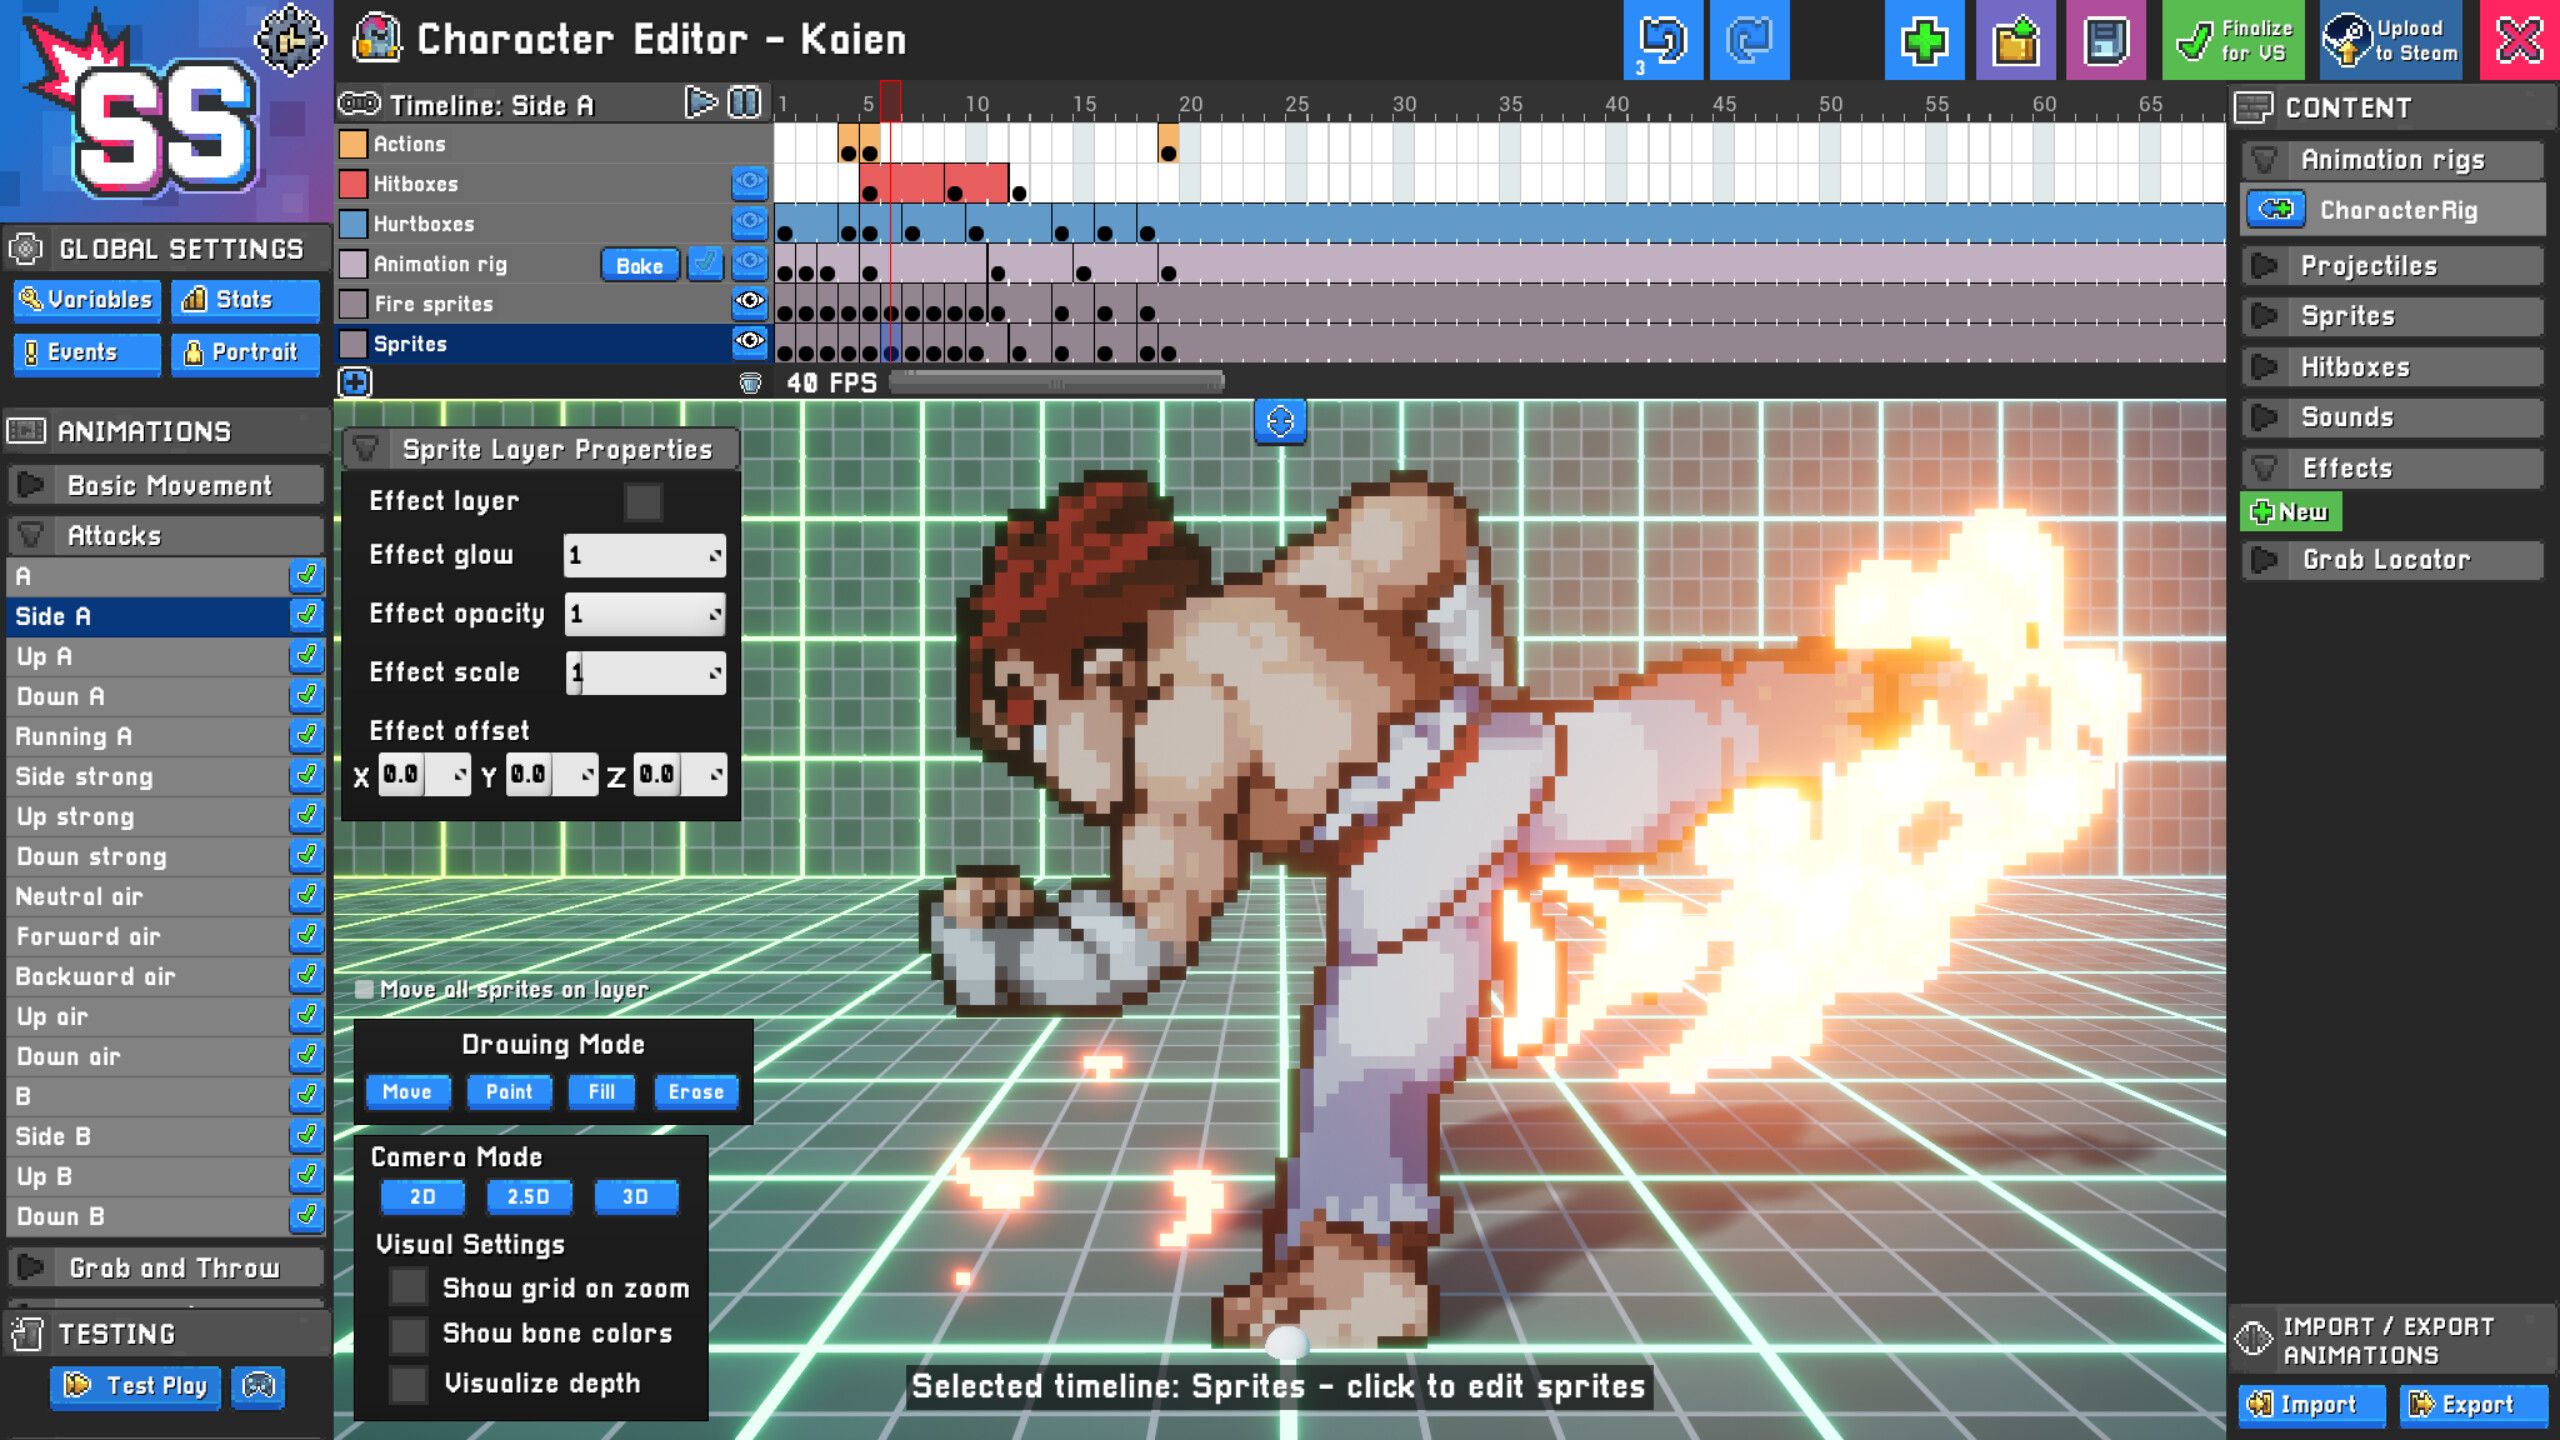Toggle visibility of Sprites layer

click(x=751, y=343)
